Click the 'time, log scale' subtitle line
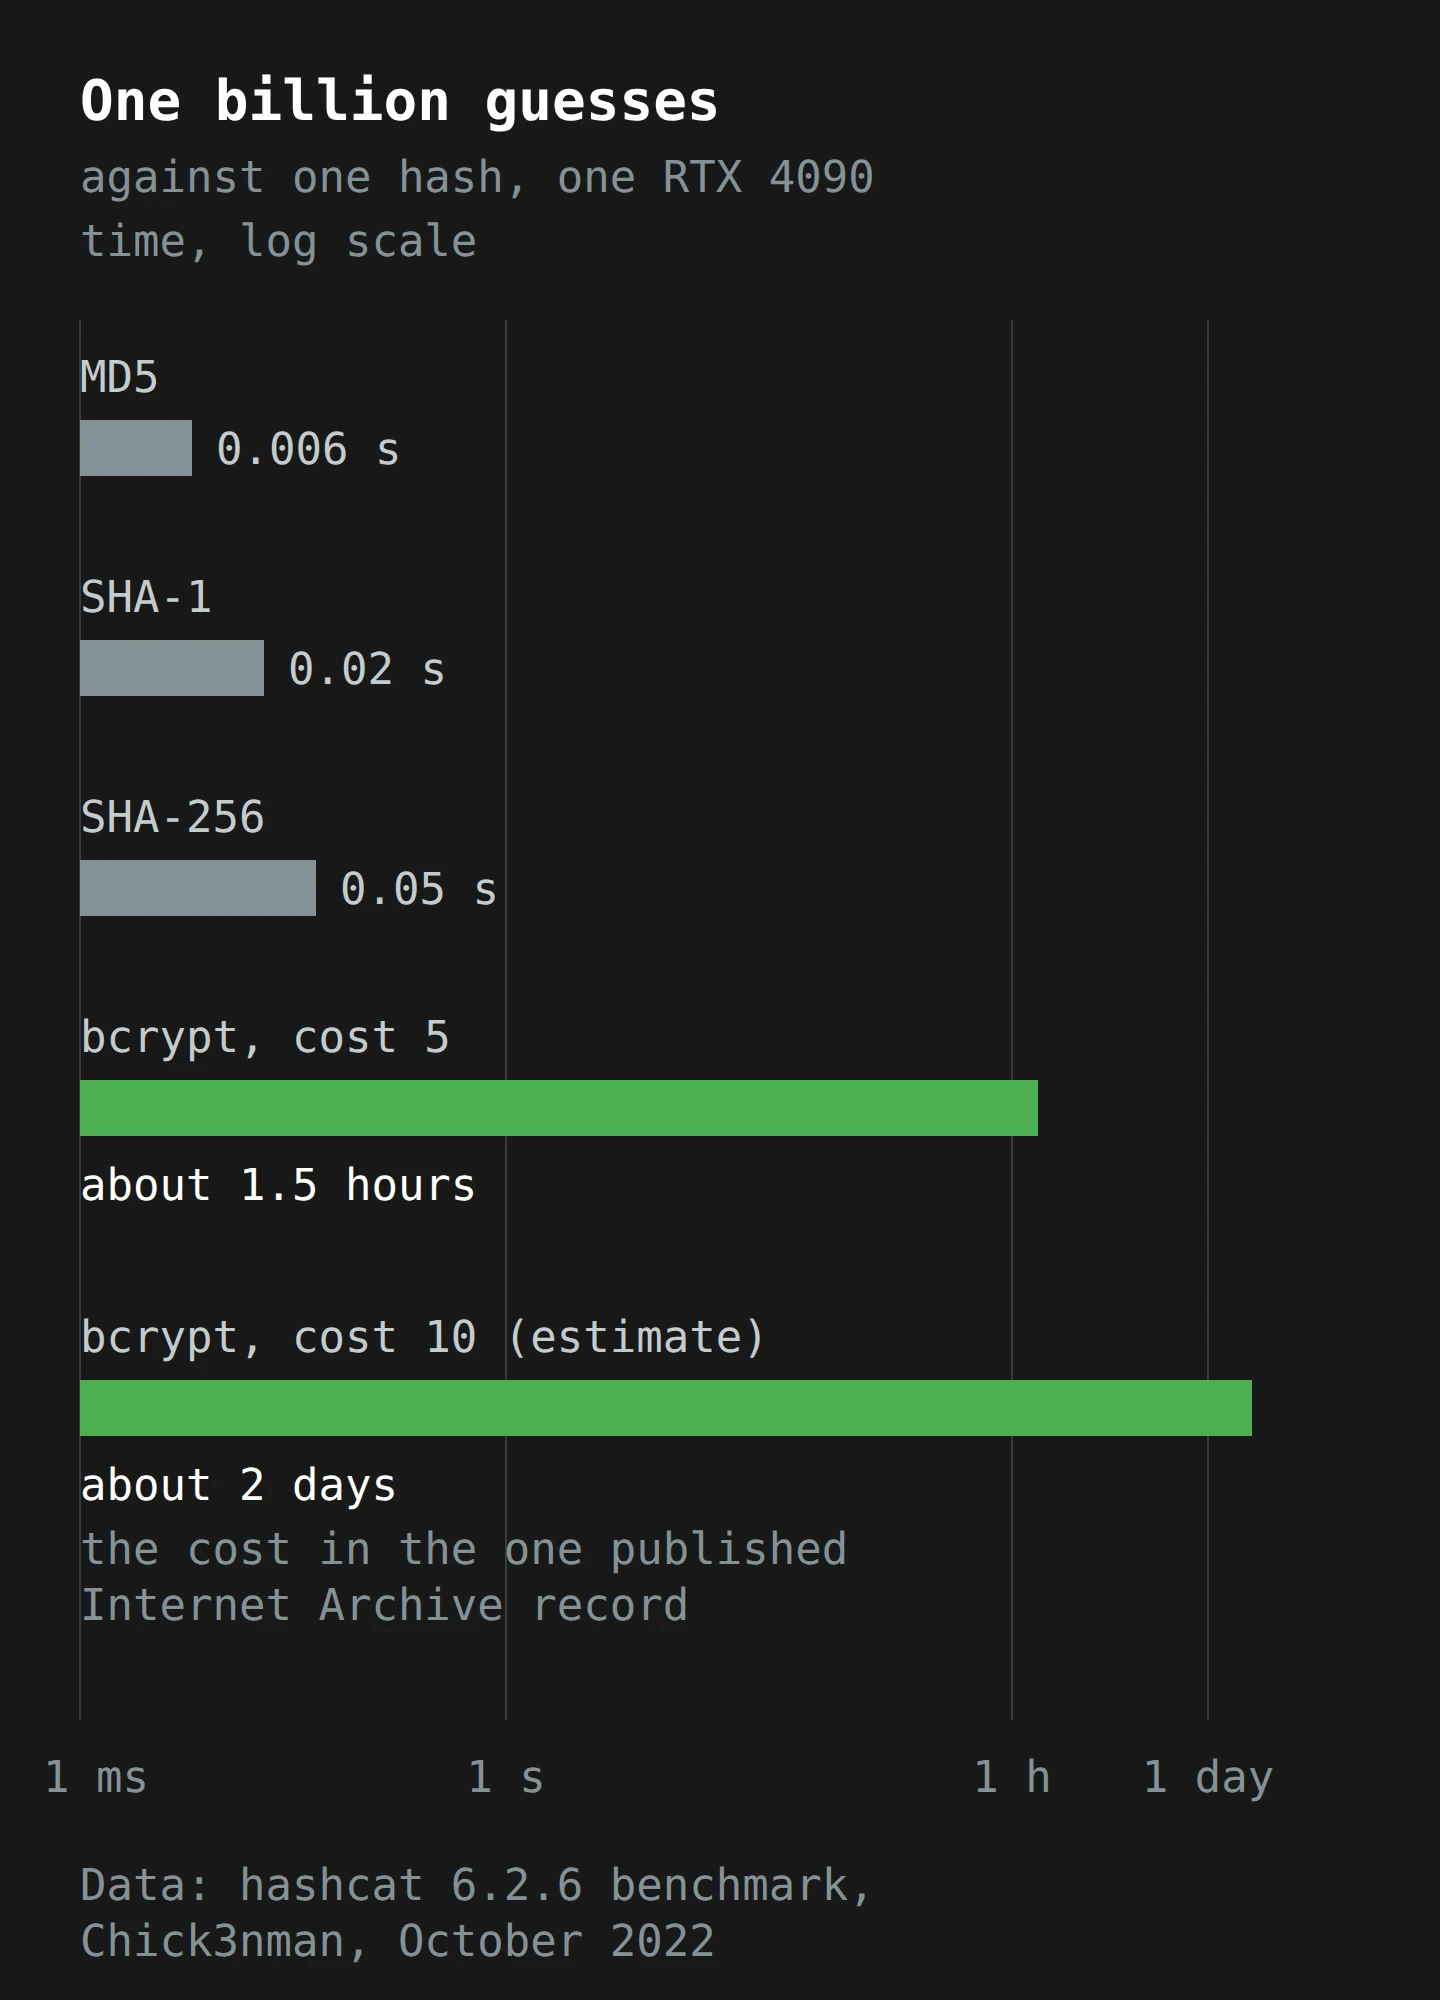The height and width of the screenshot is (2000, 1440). click(x=278, y=242)
